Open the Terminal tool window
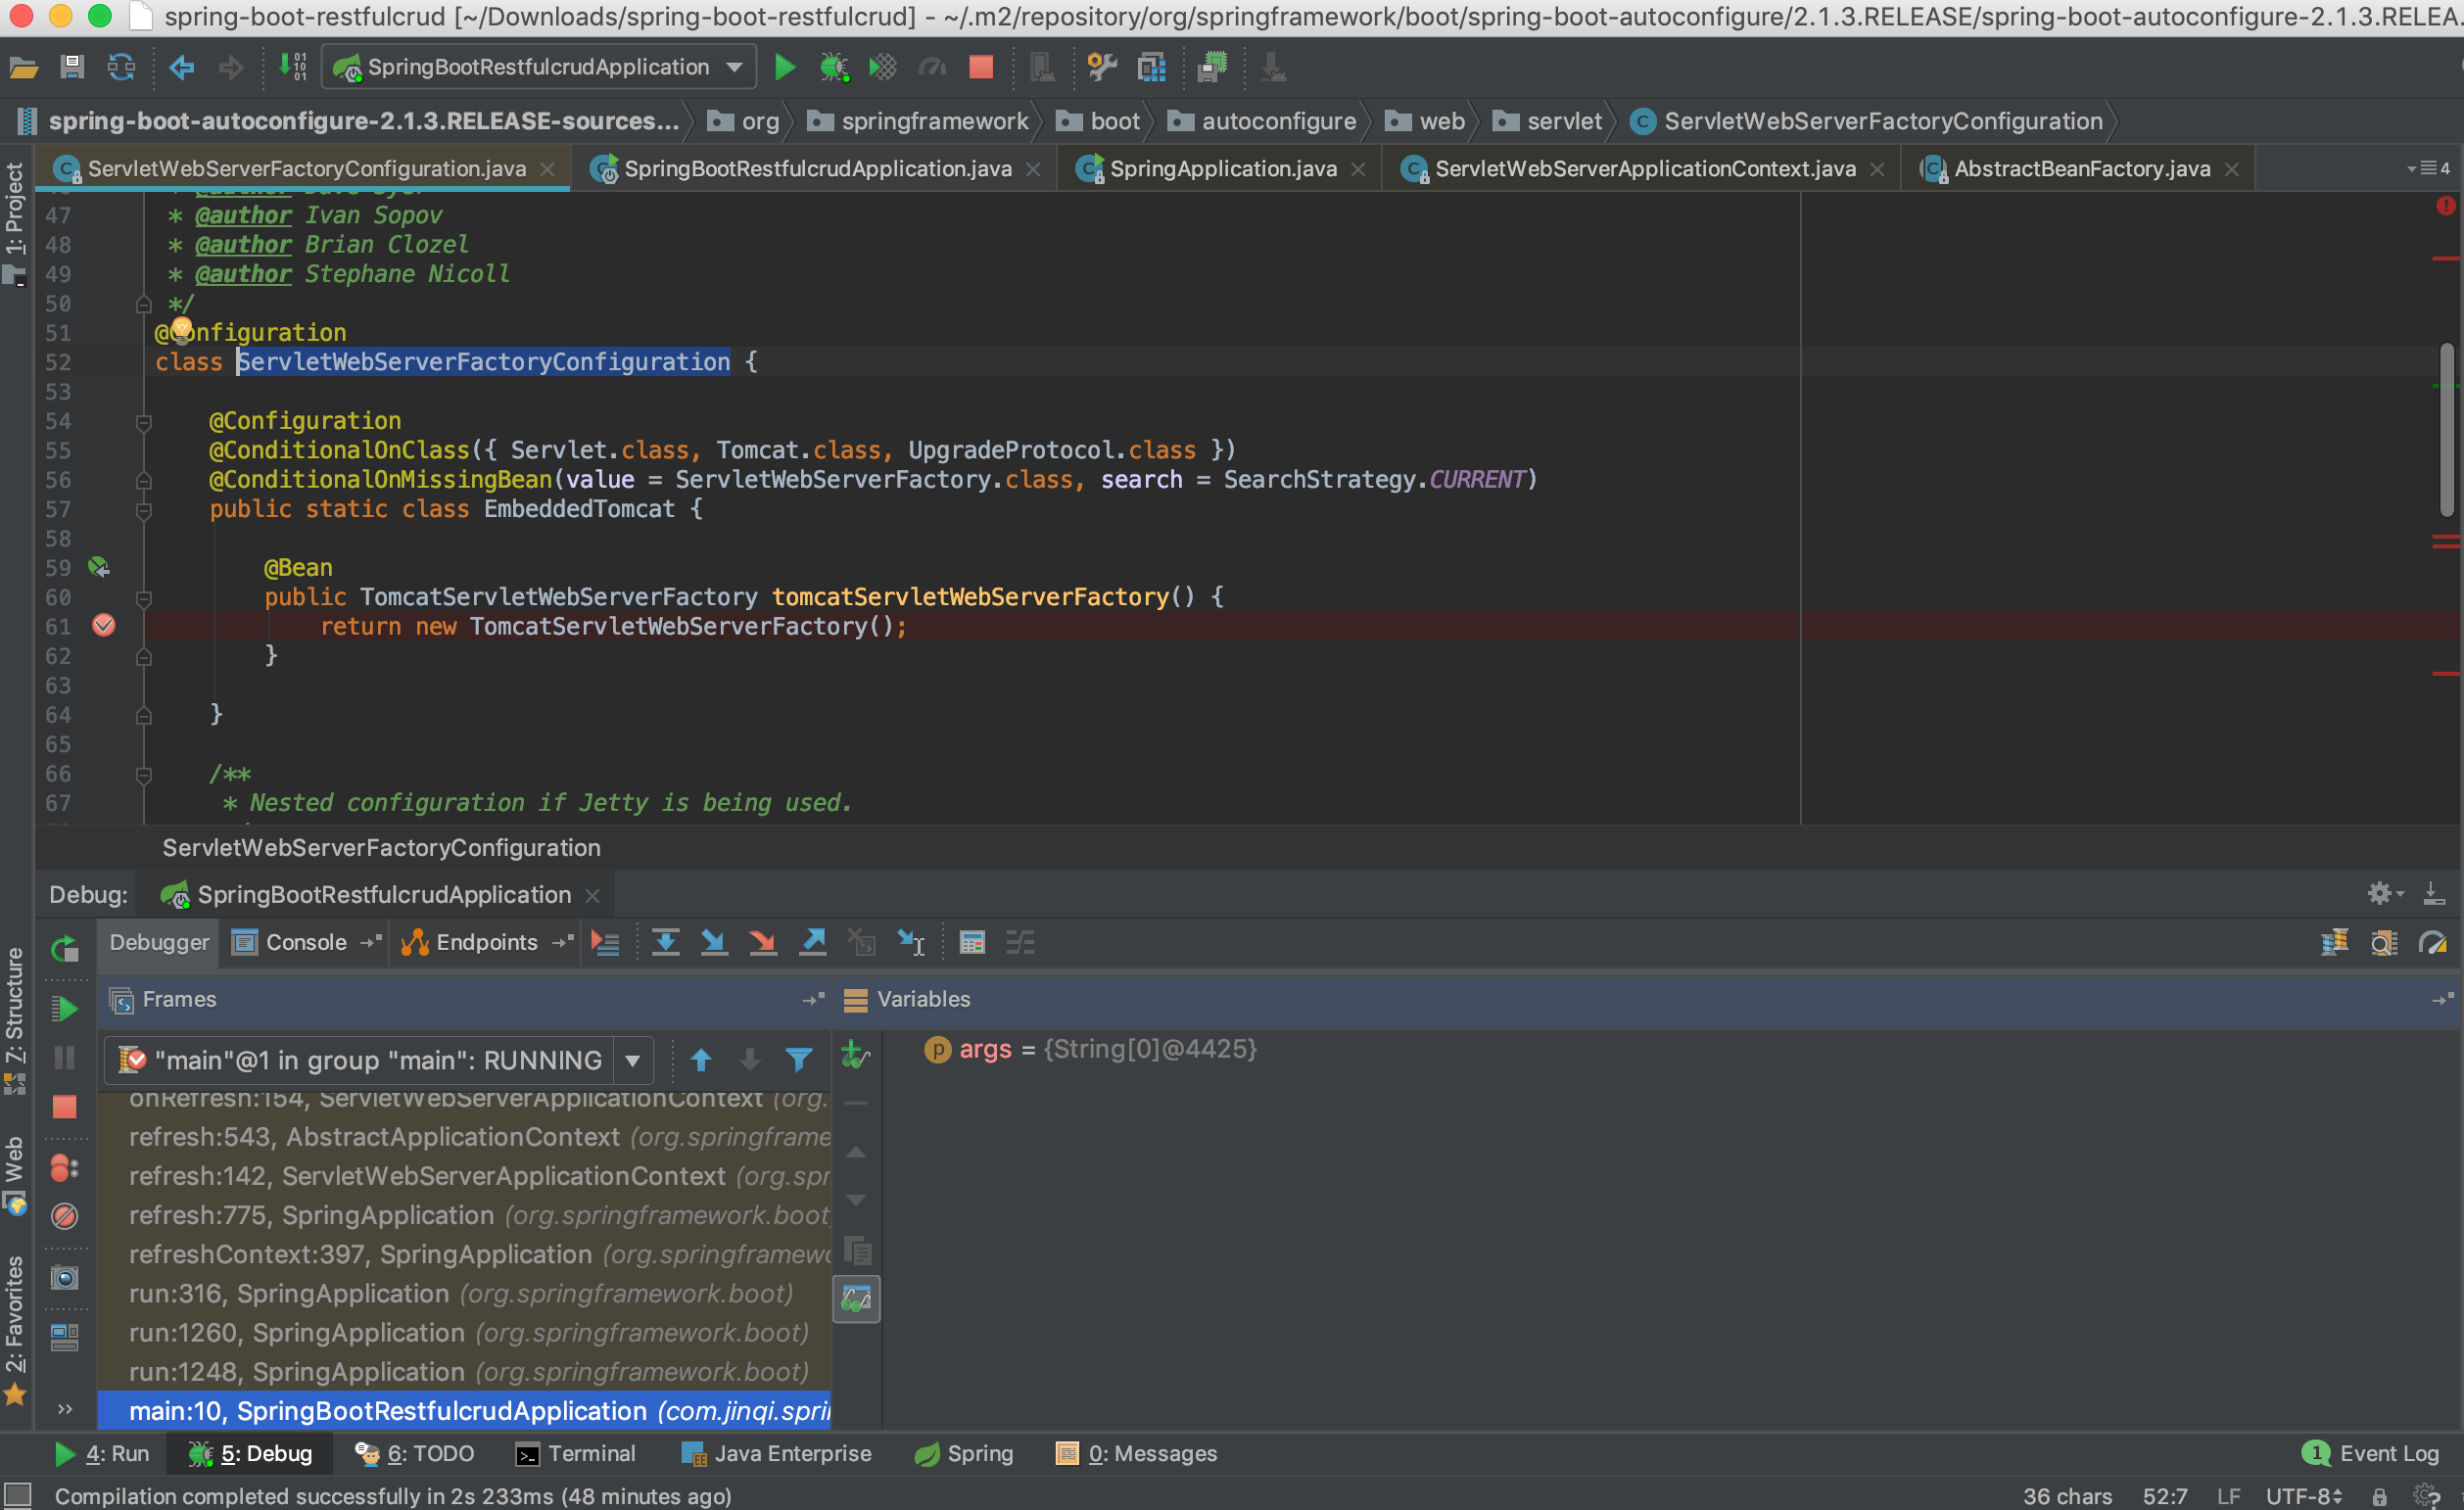This screenshot has width=2464, height=1510. click(x=576, y=1453)
